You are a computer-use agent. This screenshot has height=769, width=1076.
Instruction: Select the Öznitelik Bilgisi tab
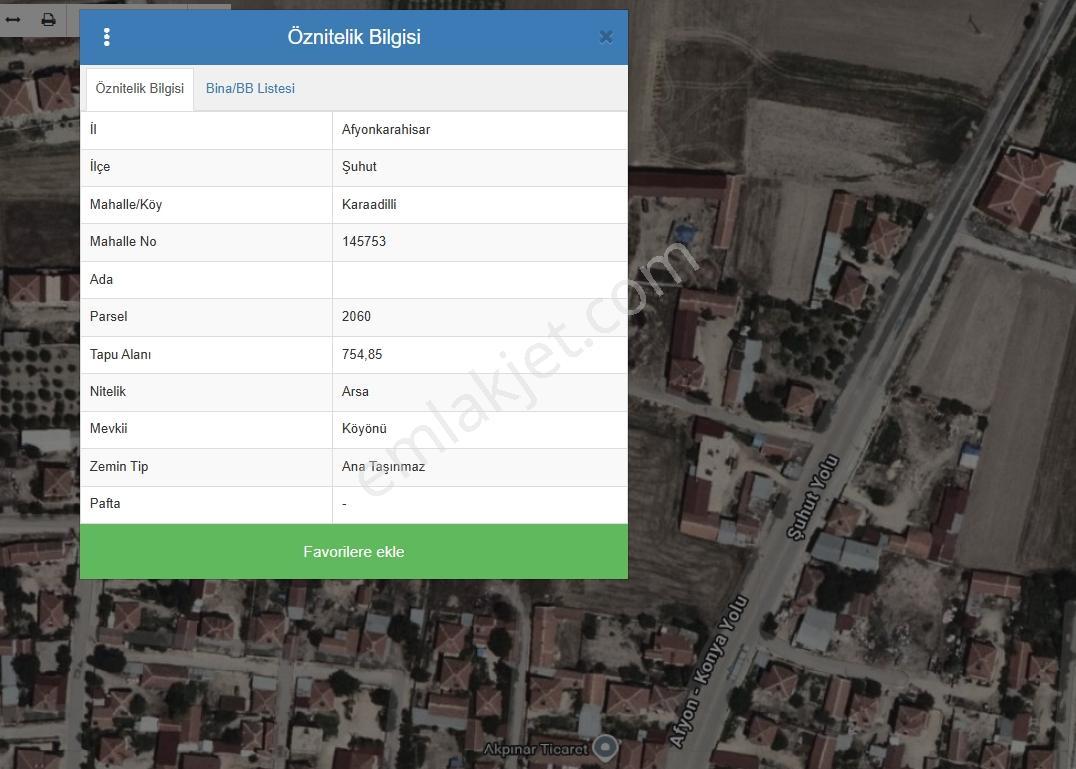[140, 88]
